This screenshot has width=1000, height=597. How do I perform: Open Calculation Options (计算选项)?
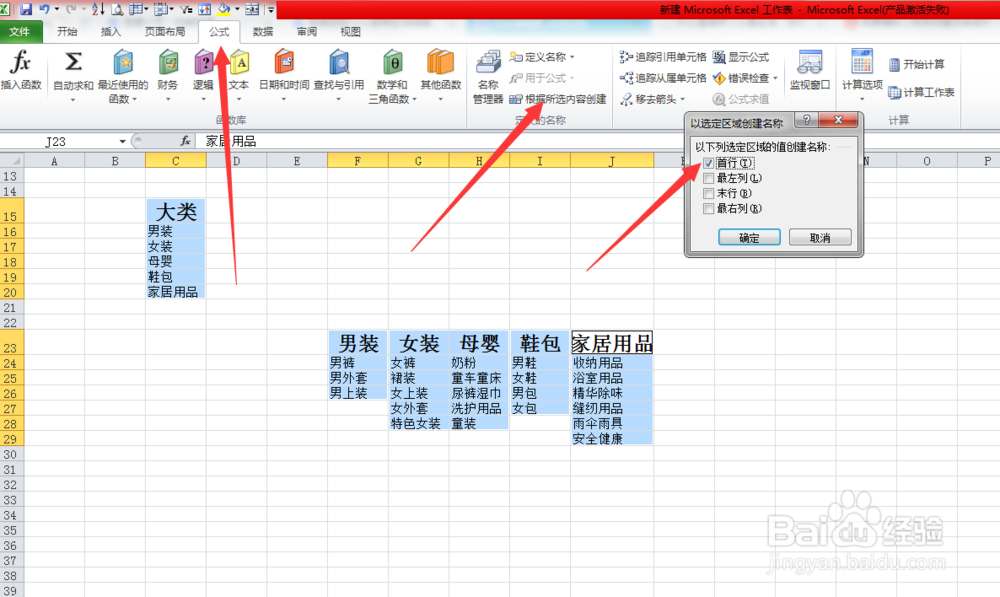[x=862, y=75]
